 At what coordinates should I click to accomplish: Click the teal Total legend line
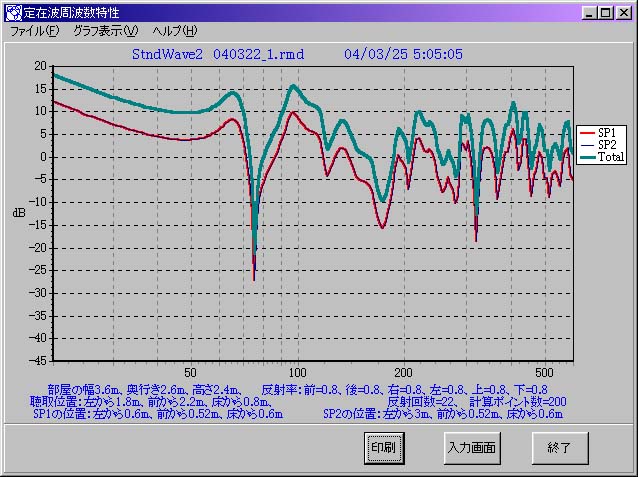pos(587,157)
